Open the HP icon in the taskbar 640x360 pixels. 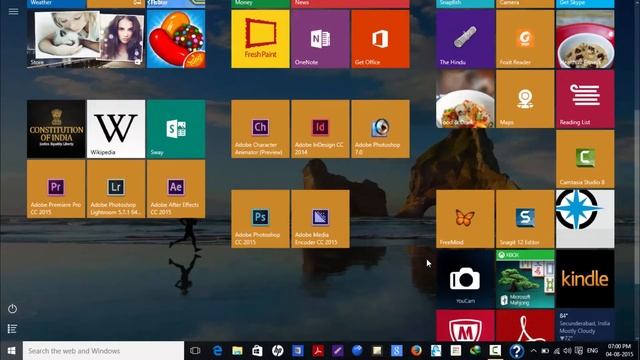277,351
